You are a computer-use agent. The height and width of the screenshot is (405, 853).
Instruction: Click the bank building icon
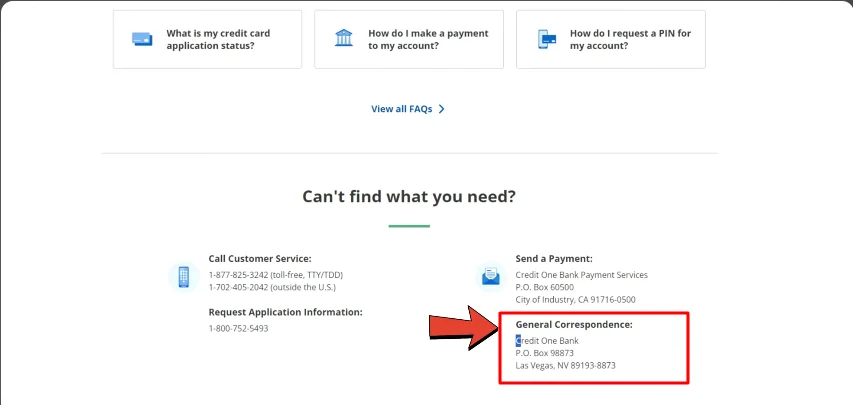click(344, 38)
